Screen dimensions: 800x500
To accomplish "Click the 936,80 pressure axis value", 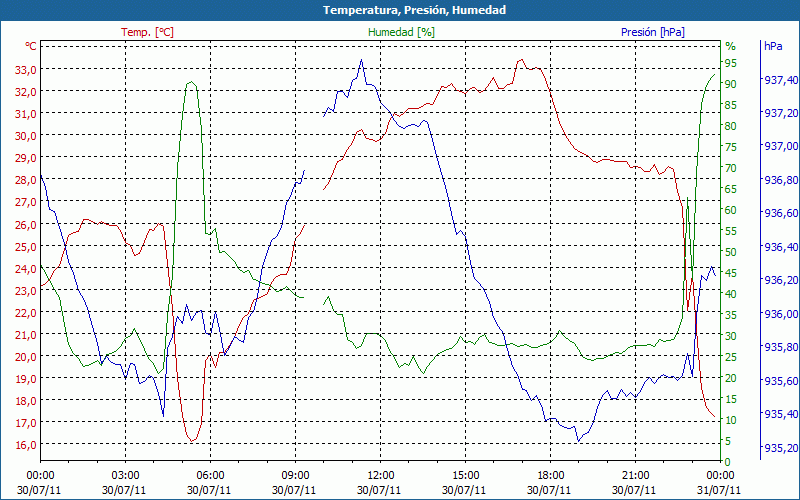I will click(781, 180).
